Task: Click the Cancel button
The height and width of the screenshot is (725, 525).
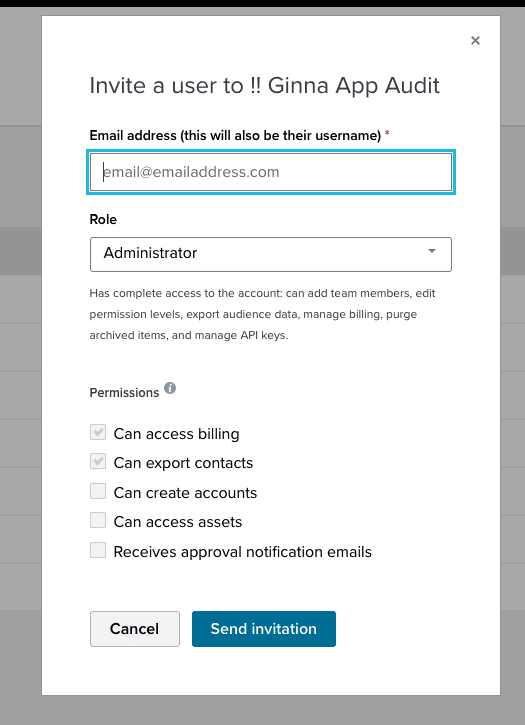Action: [x=135, y=629]
